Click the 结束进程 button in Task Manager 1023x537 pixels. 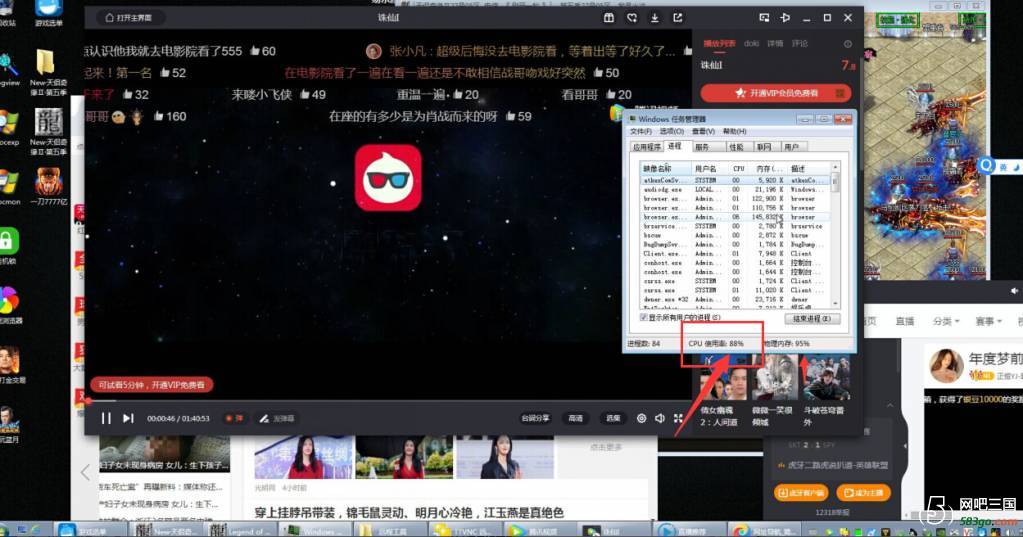pyautogui.click(x=812, y=318)
